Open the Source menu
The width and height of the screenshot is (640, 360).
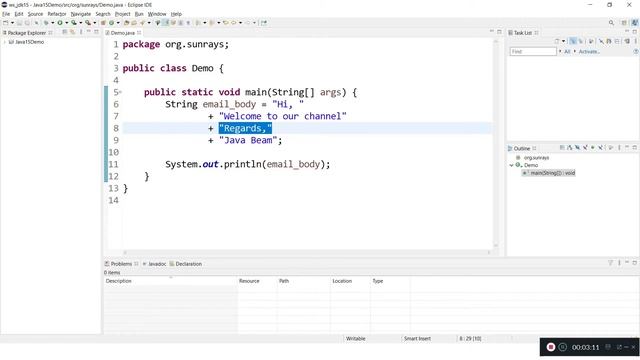(x=35, y=14)
